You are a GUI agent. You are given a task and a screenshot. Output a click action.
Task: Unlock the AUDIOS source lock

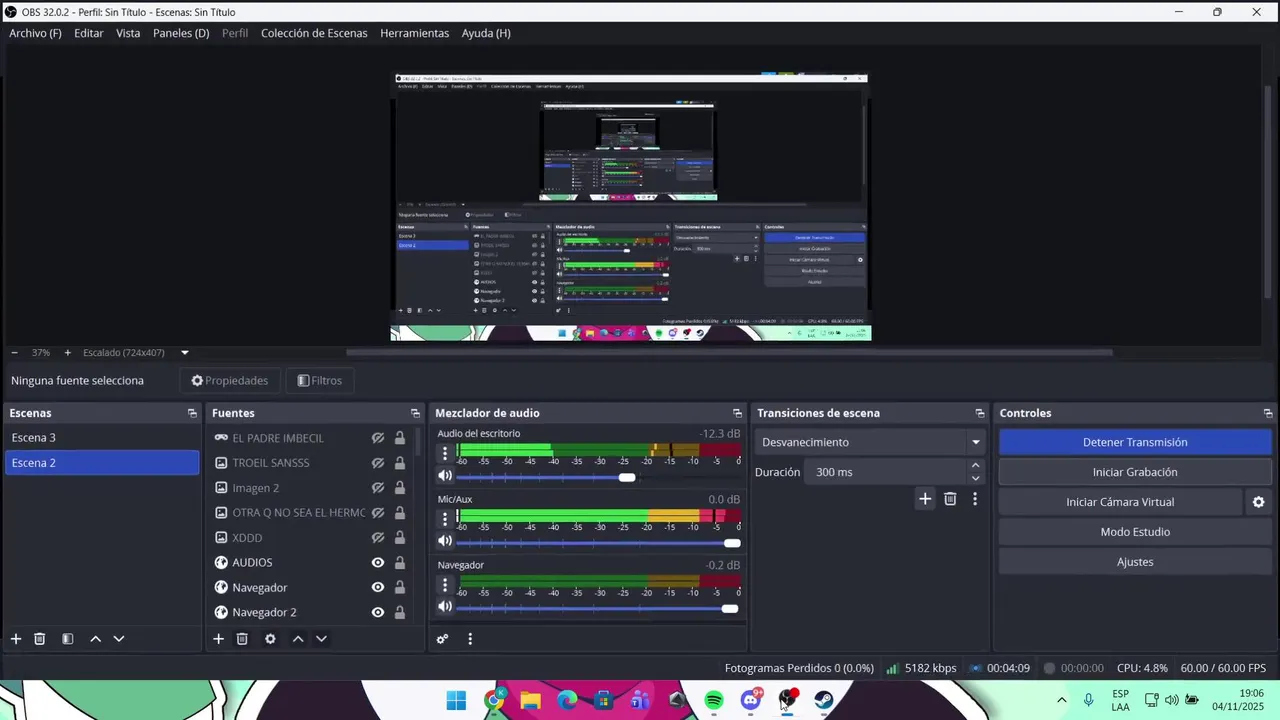click(x=400, y=563)
